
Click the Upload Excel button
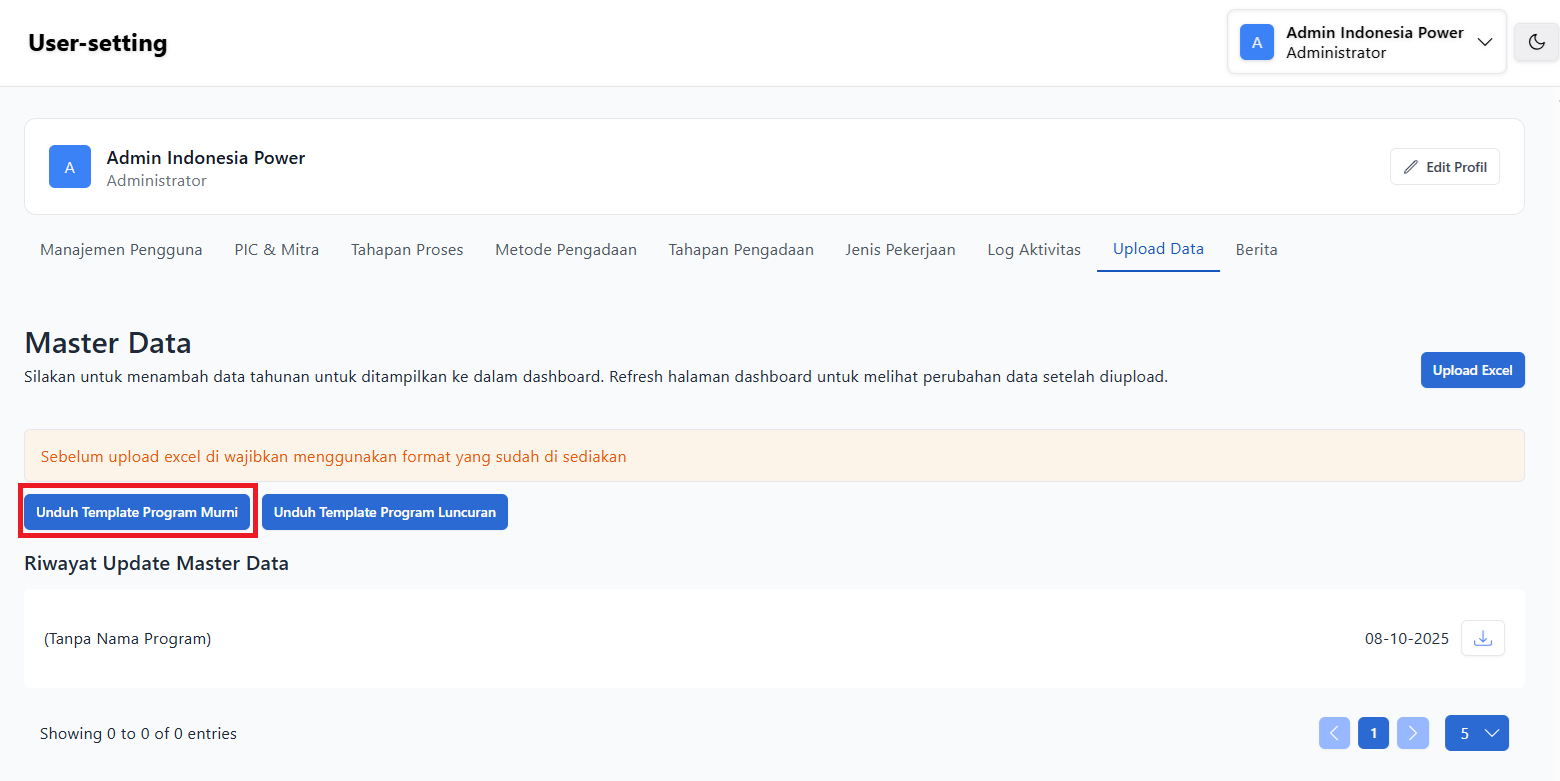(x=1472, y=370)
